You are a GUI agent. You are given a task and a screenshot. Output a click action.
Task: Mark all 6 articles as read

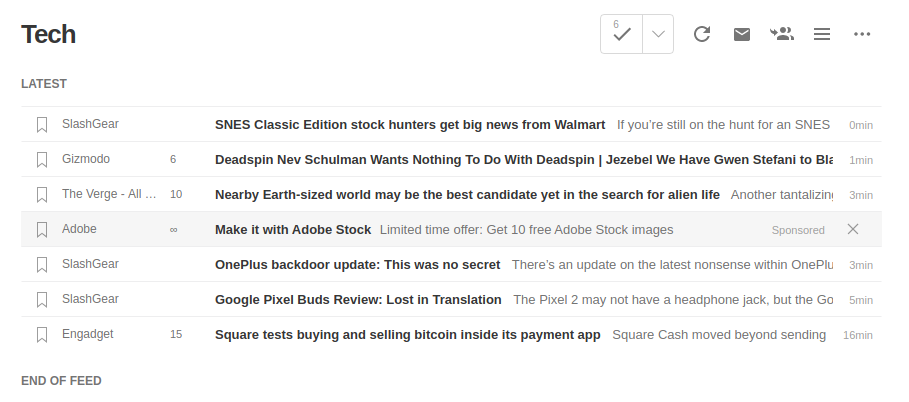[622, 34]
